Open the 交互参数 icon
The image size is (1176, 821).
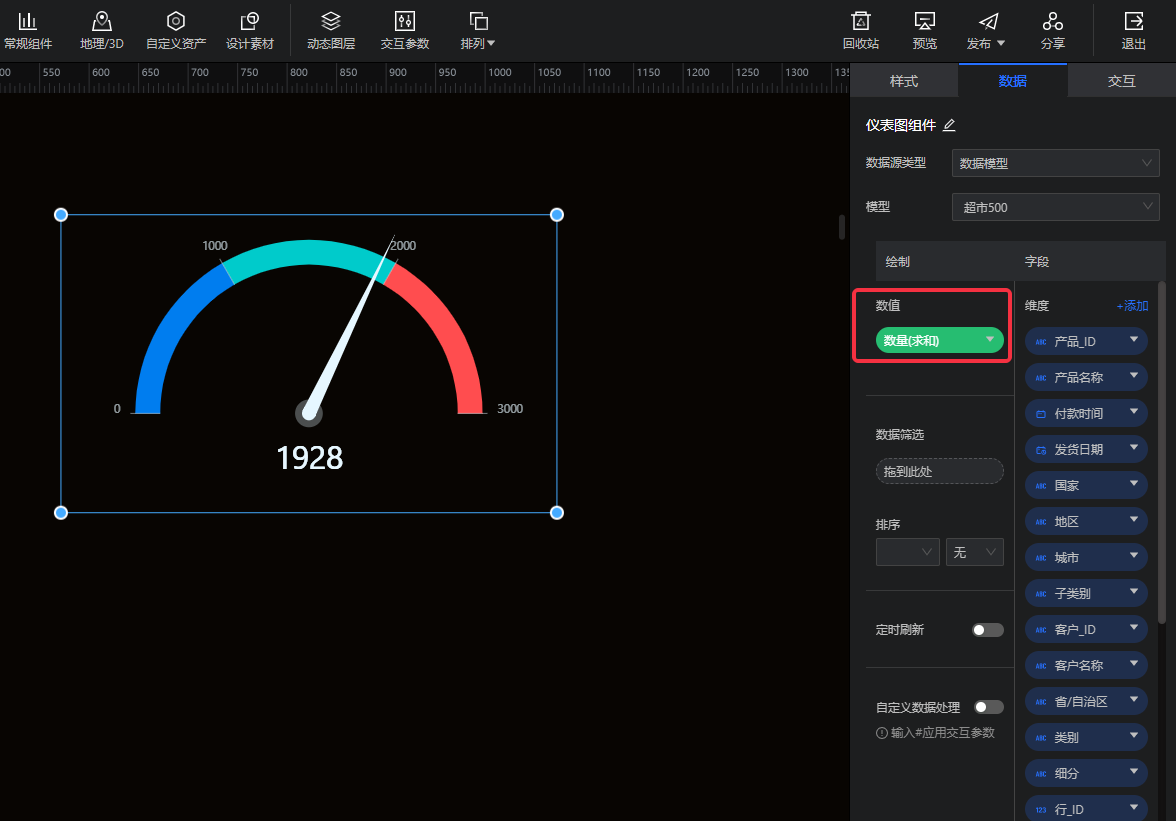tap(405, 21)
